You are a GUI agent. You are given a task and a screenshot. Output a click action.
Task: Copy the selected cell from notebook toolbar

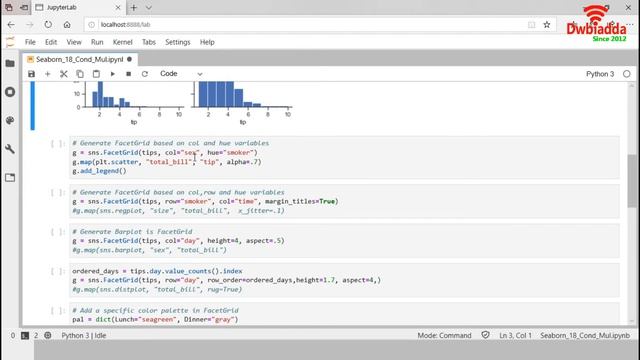(x=80, y=74)
